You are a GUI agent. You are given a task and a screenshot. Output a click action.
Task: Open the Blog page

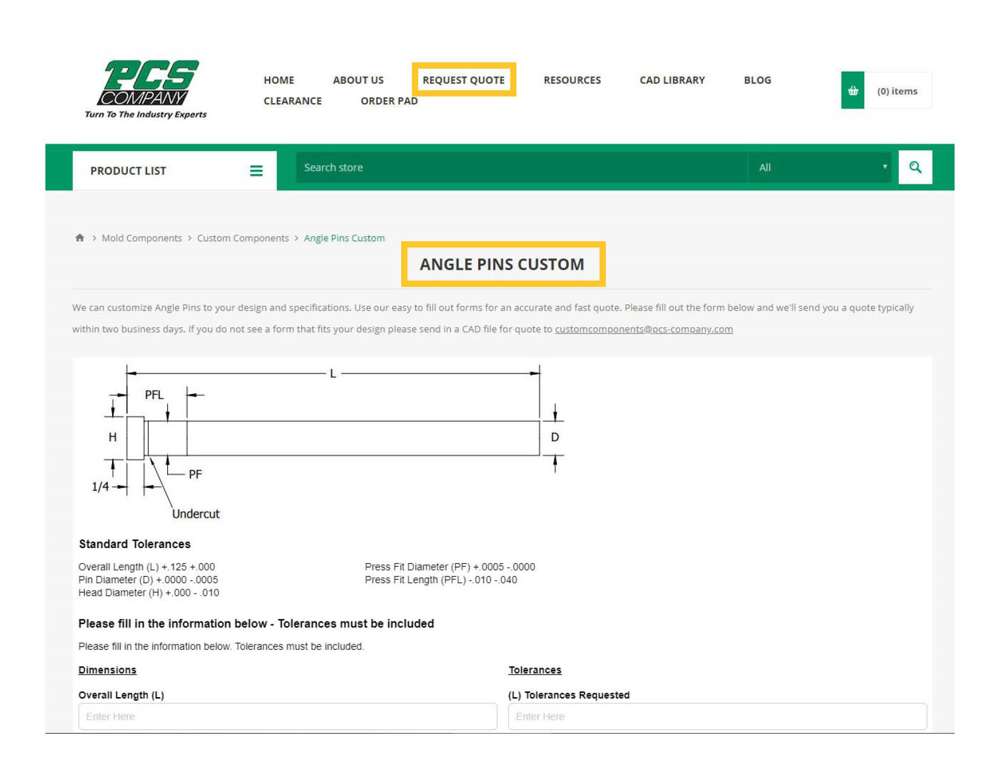tap(757, 80)
